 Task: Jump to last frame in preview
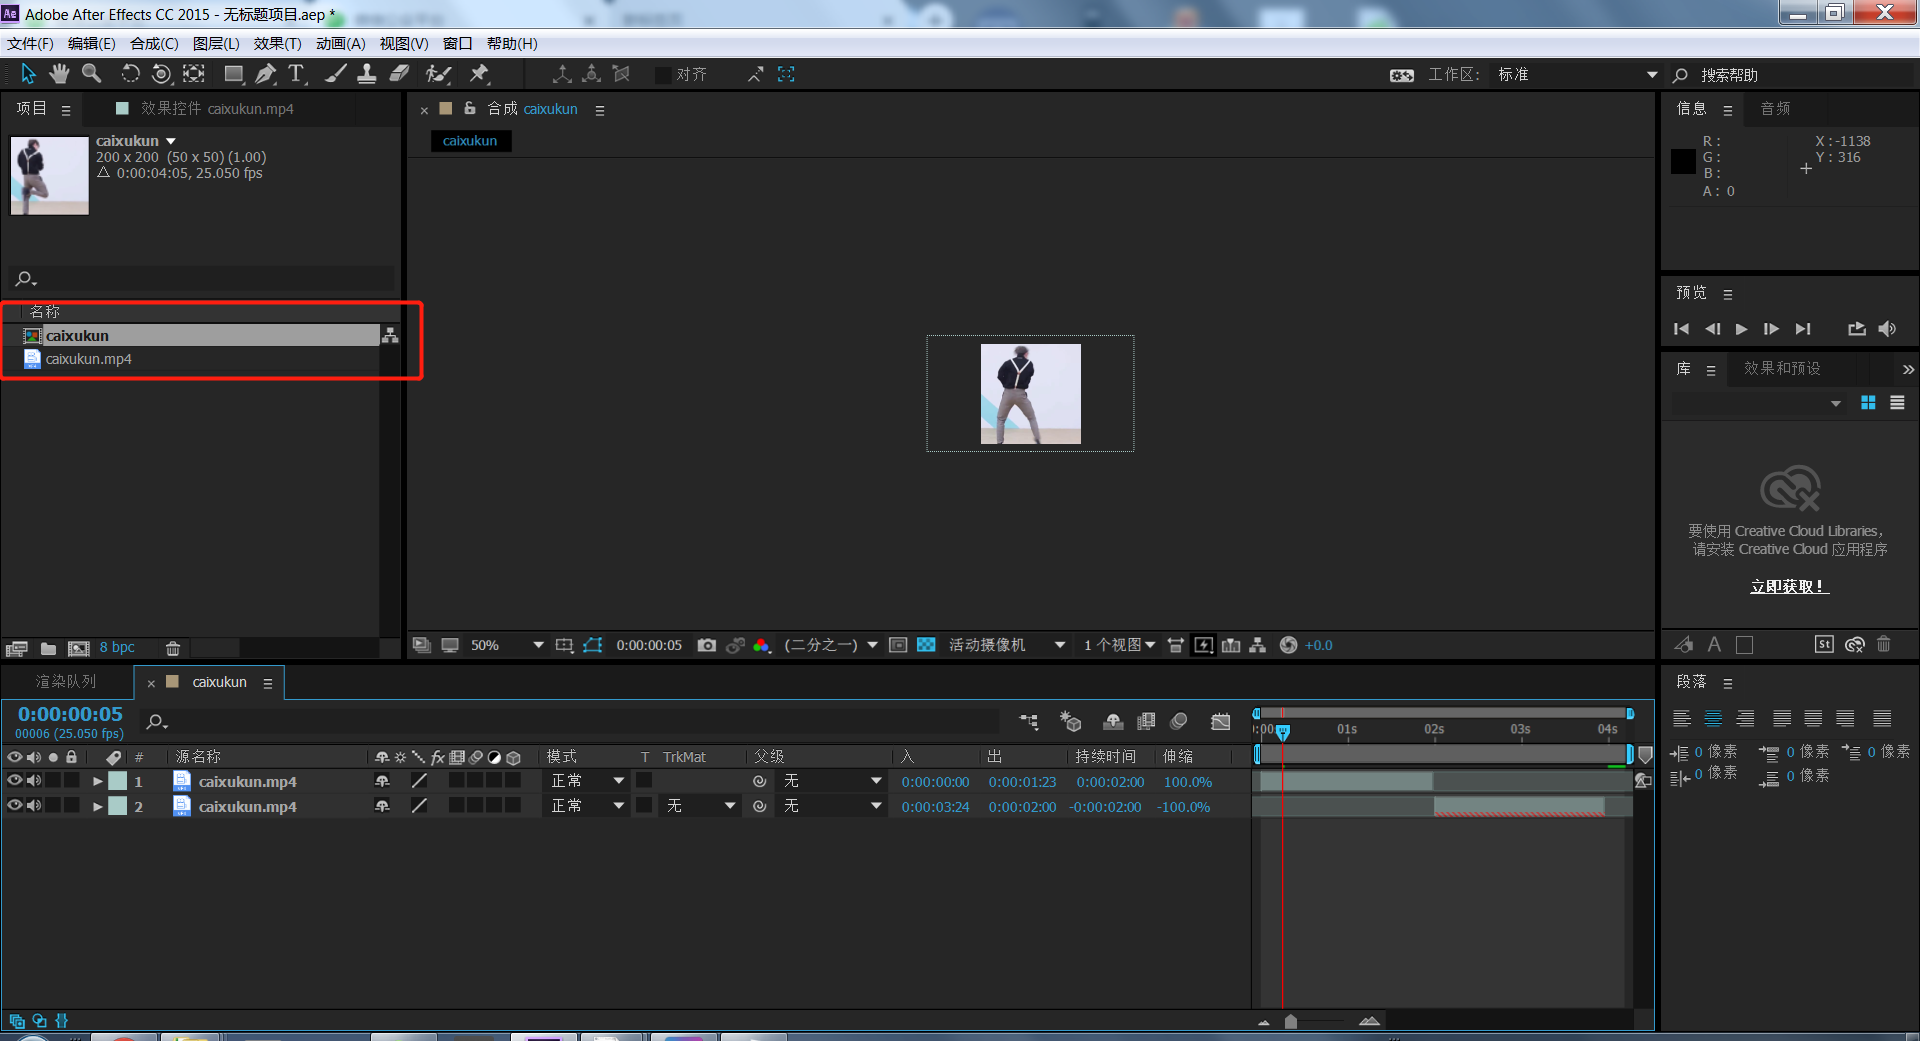[1803, 329]
